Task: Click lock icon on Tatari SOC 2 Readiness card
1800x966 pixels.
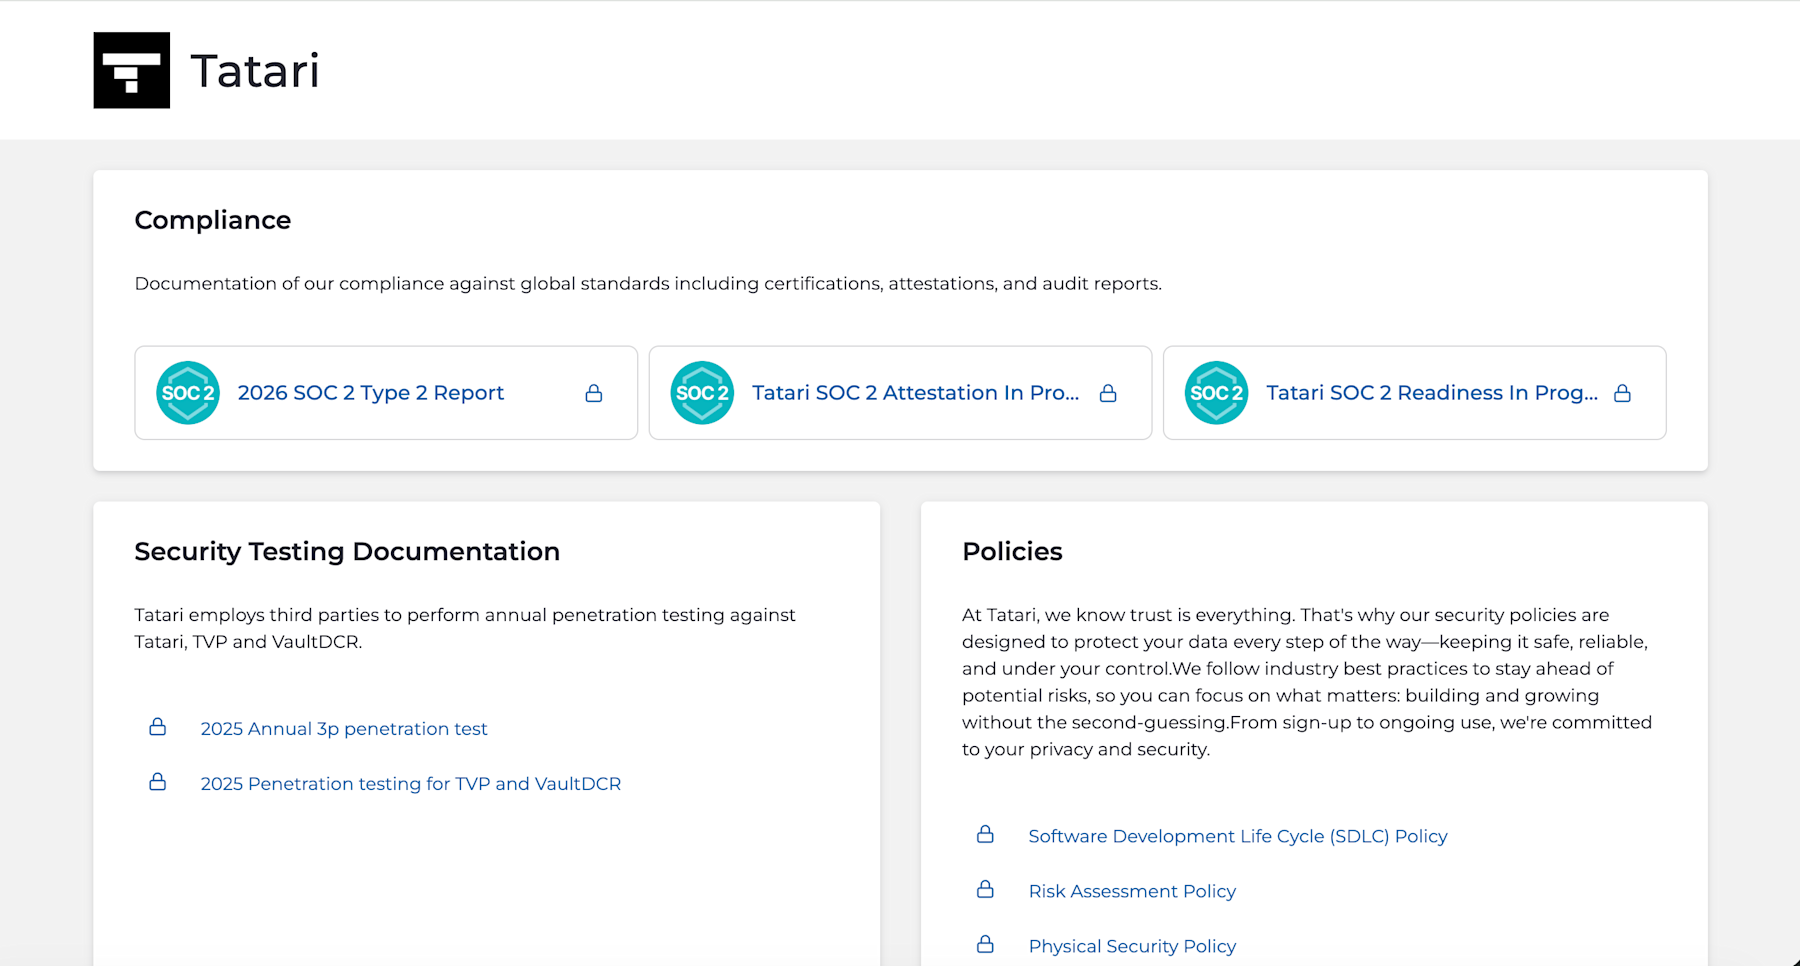Action: click(x=1622, y=393)
